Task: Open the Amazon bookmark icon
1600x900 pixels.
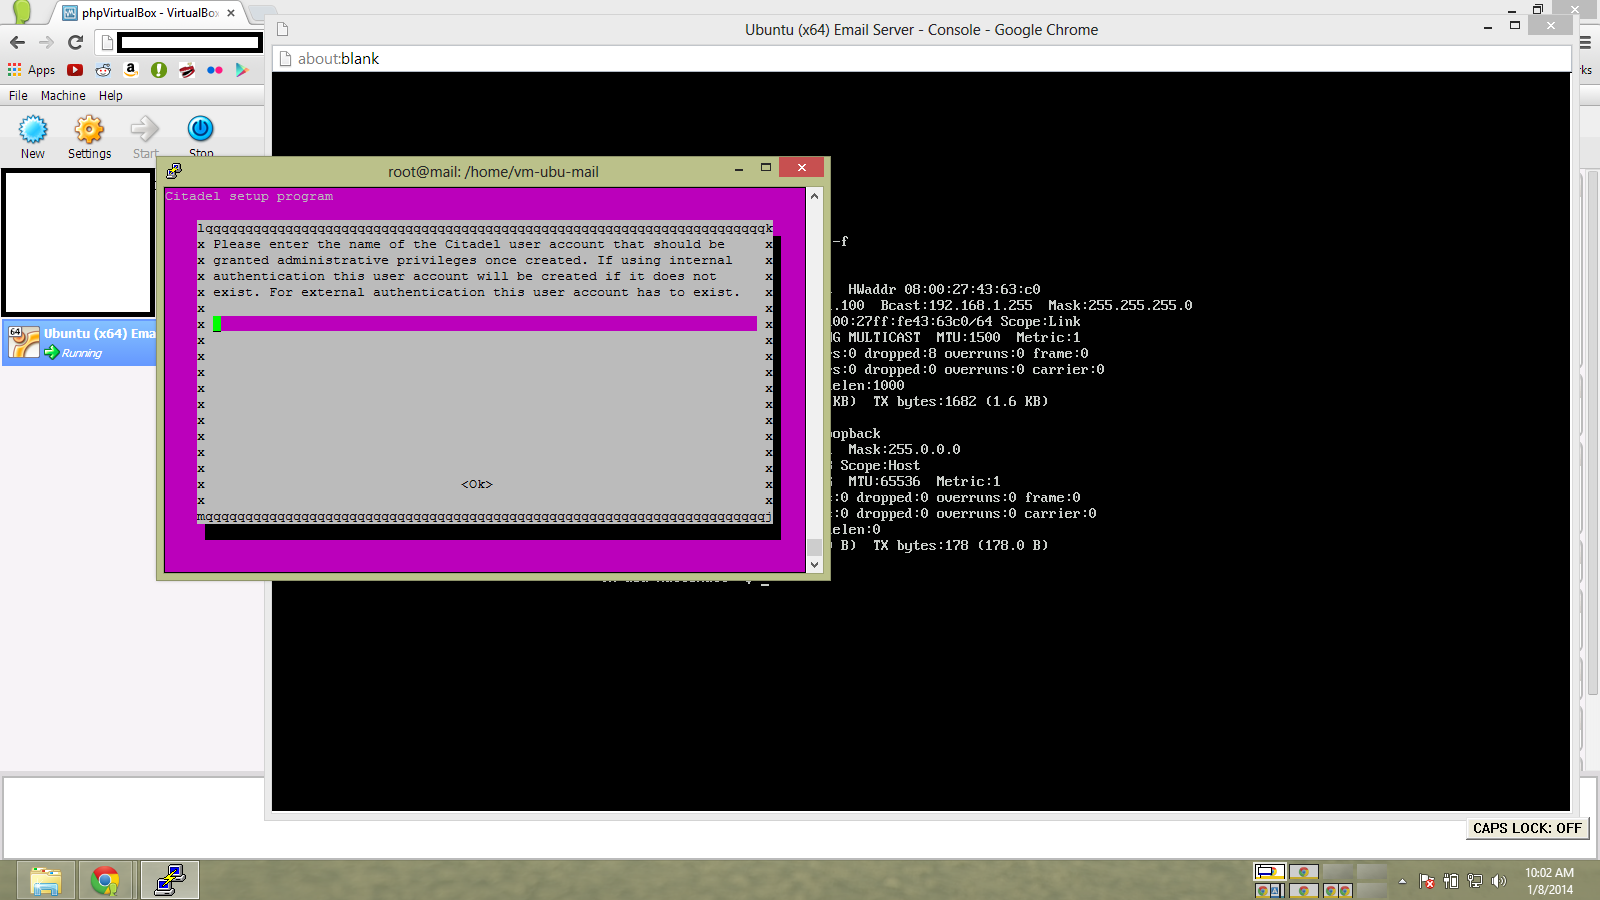Action: (x=130, y=70)
